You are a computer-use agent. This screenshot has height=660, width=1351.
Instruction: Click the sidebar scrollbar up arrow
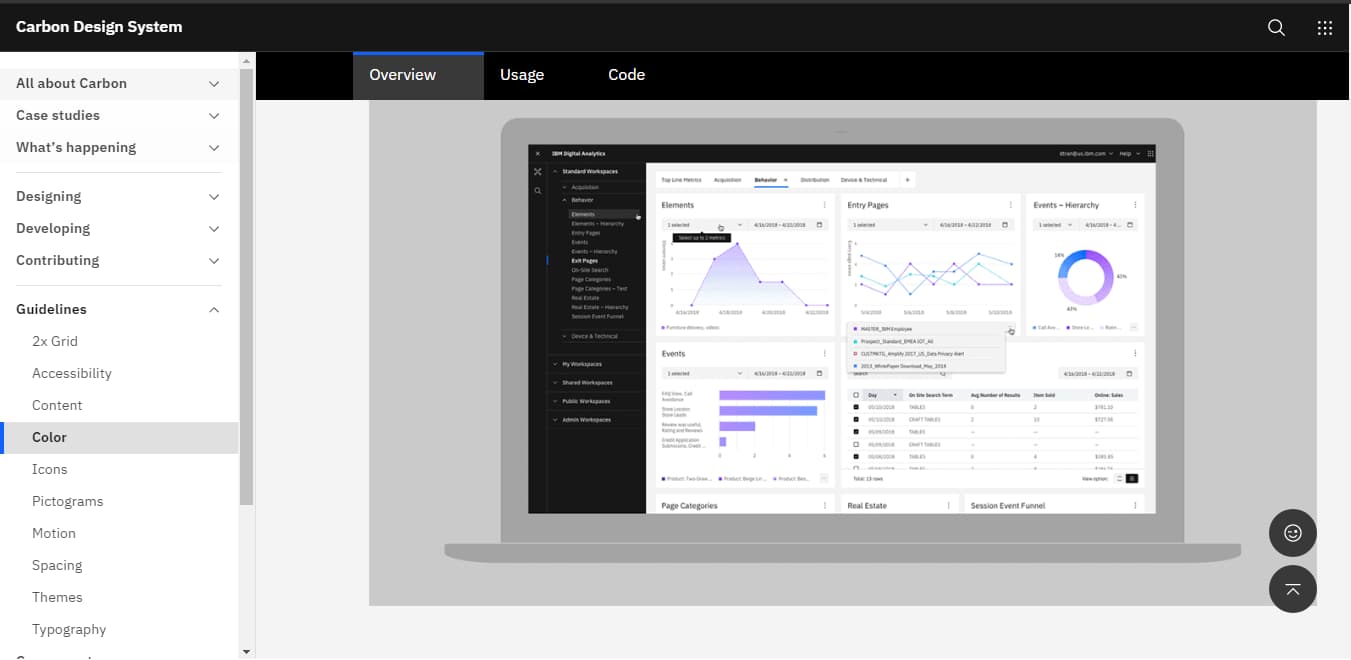tap(247, 61)
